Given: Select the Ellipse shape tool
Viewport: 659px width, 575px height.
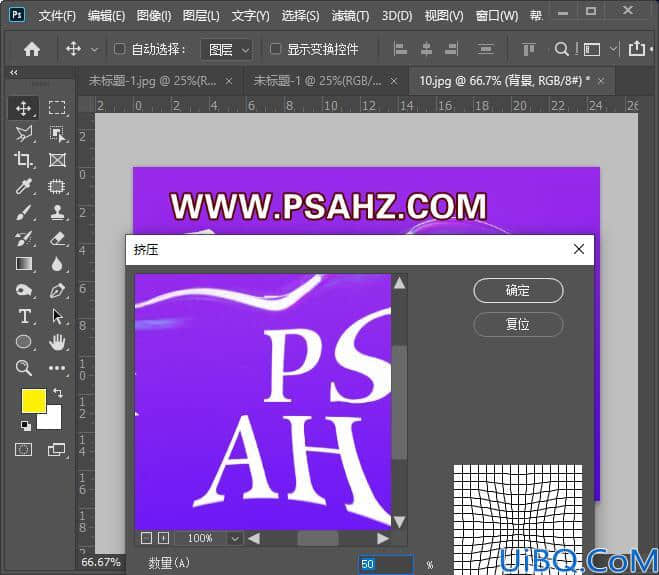Looking at the screenshot, I should point(24,342).
